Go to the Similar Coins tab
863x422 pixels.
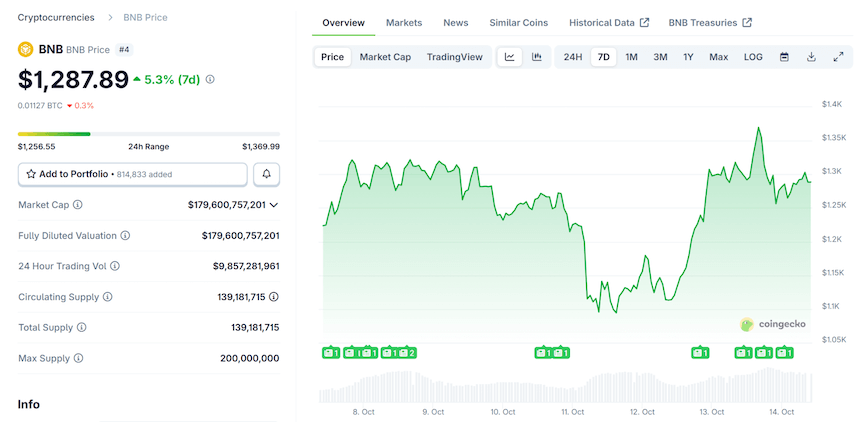click(518, 22)
